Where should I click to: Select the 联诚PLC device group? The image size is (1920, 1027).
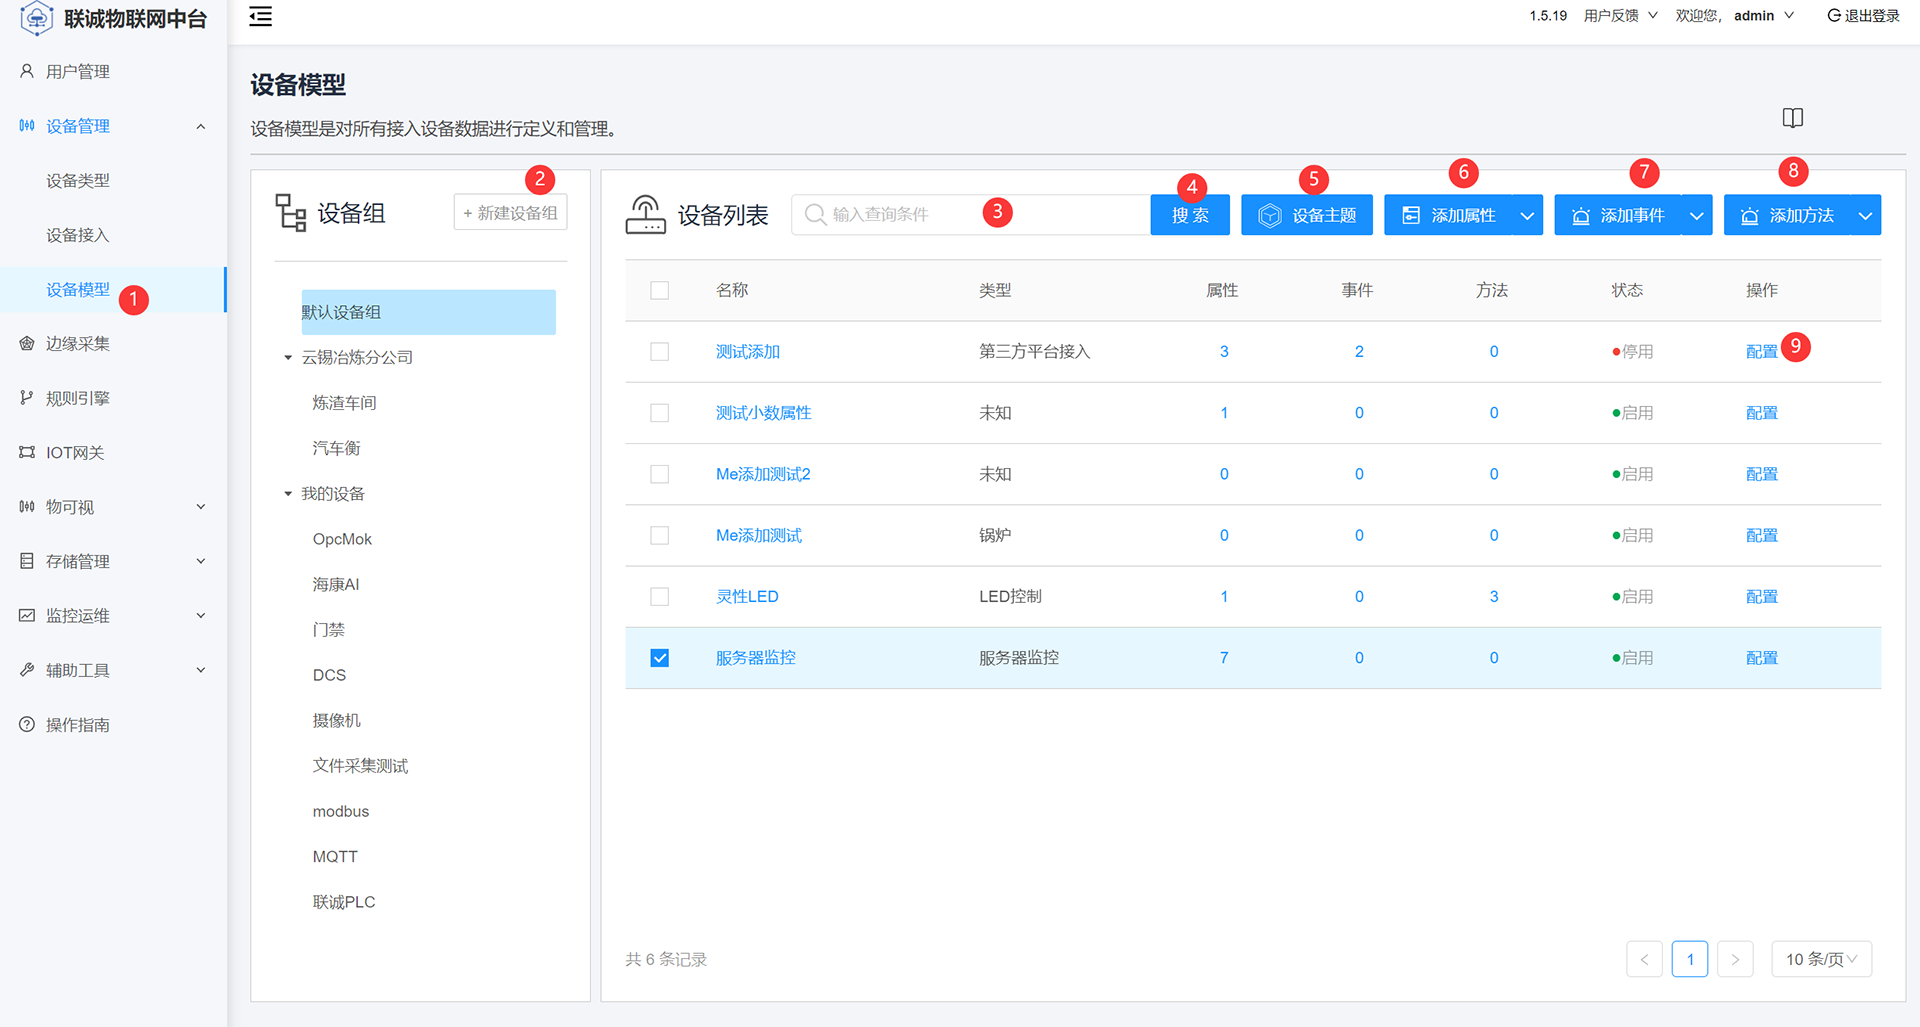point(344,902)
